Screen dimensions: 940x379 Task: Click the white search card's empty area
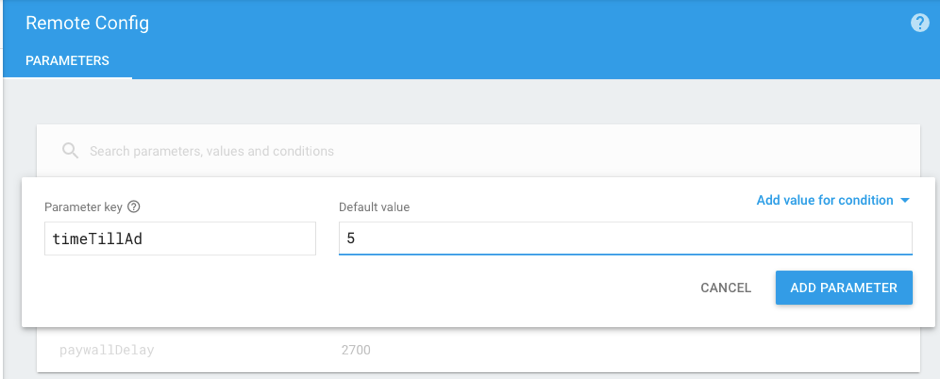(599, 151)
